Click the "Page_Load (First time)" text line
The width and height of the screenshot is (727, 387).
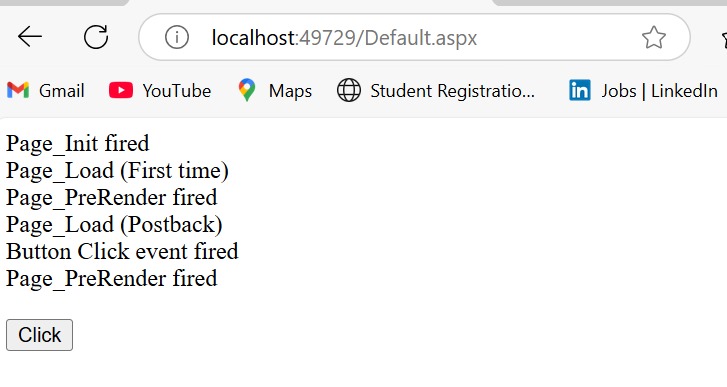point(117,171)
